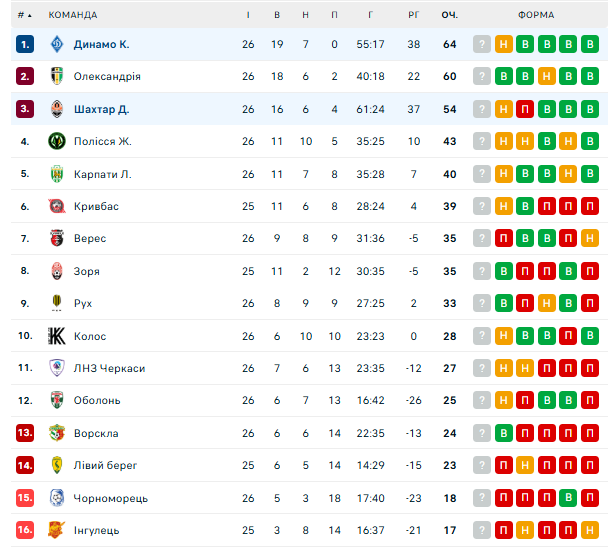Open the Кривбас team link
Screen dimensions: 615x549
coord(96,206)
